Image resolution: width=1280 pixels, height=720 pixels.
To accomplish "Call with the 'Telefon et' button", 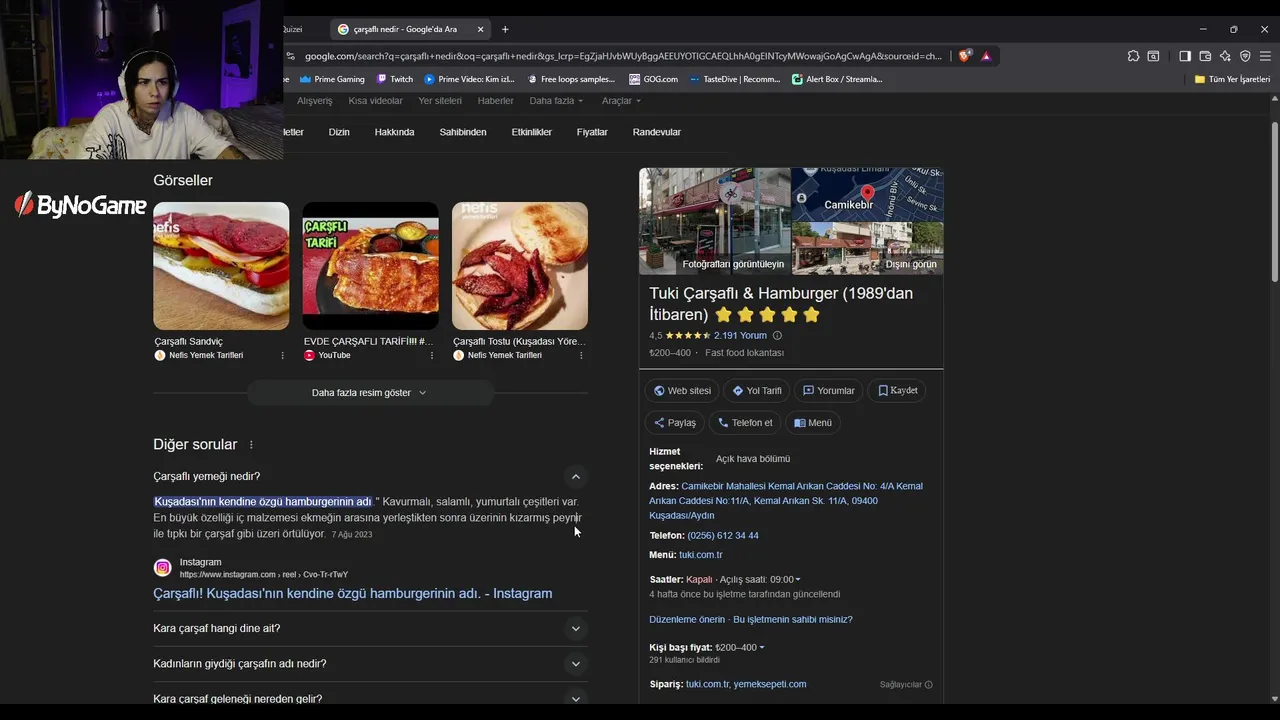I will click(x=745, y=423).
